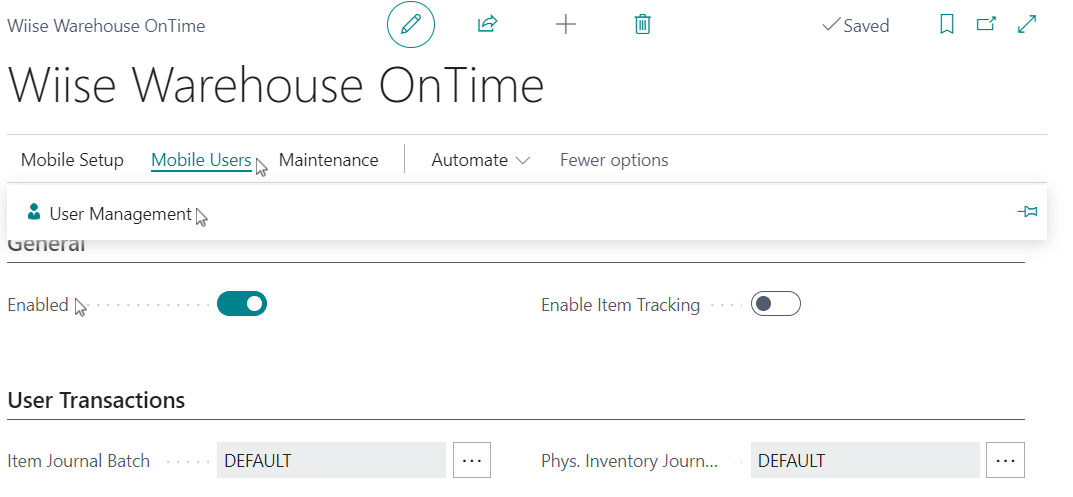The width and height of the screenshot is (1073, 497).
Task: Open page in new window icon
Action: point(986,25)
